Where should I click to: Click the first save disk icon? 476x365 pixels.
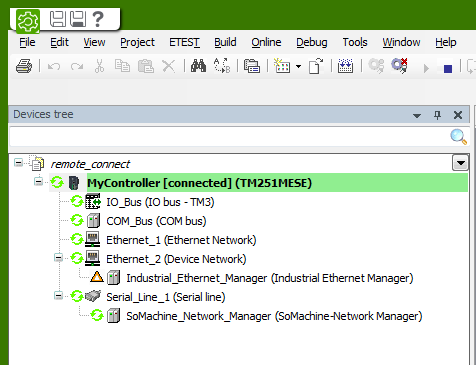tap(58, 19)
